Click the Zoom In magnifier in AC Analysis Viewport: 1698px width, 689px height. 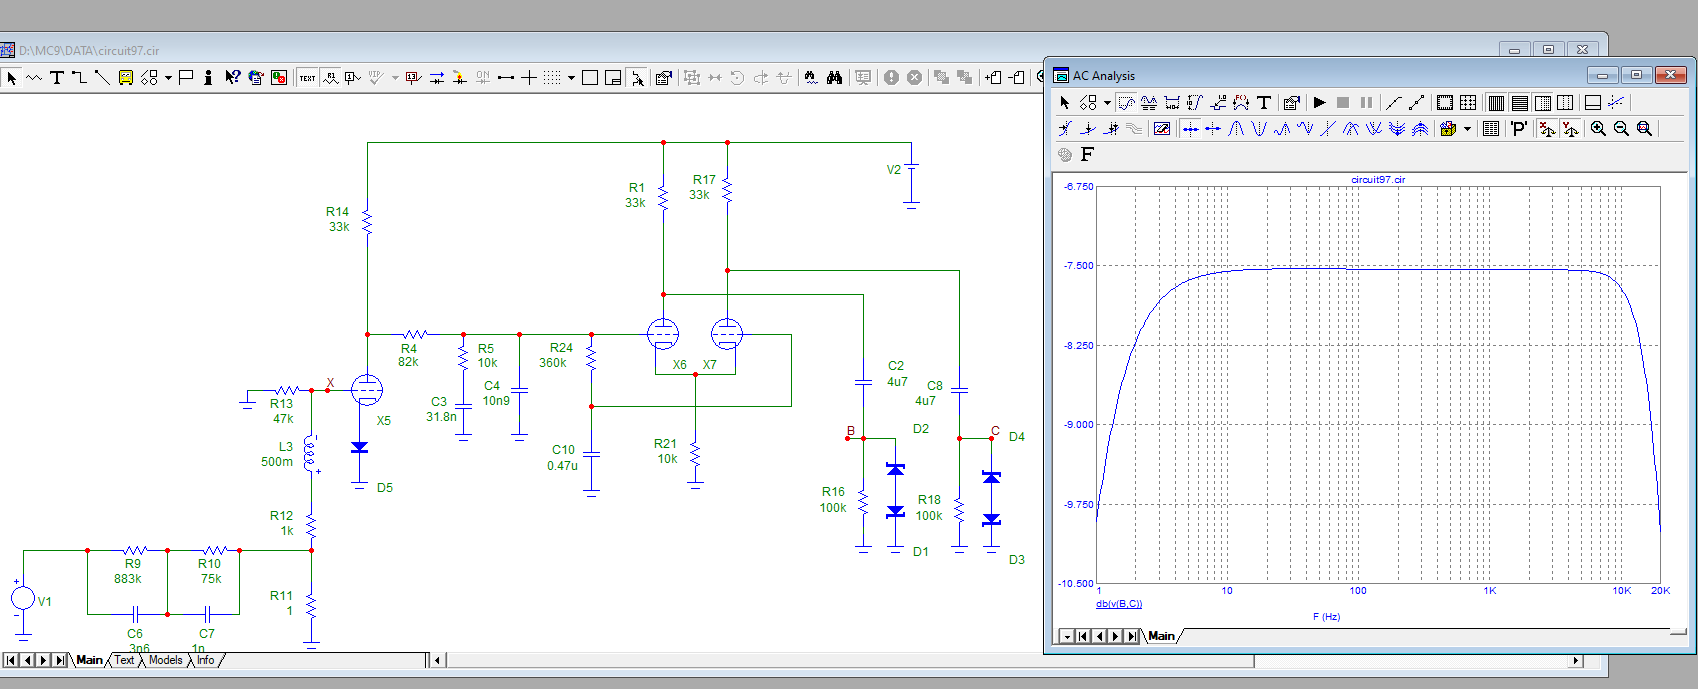click(x=1598, y=129)
